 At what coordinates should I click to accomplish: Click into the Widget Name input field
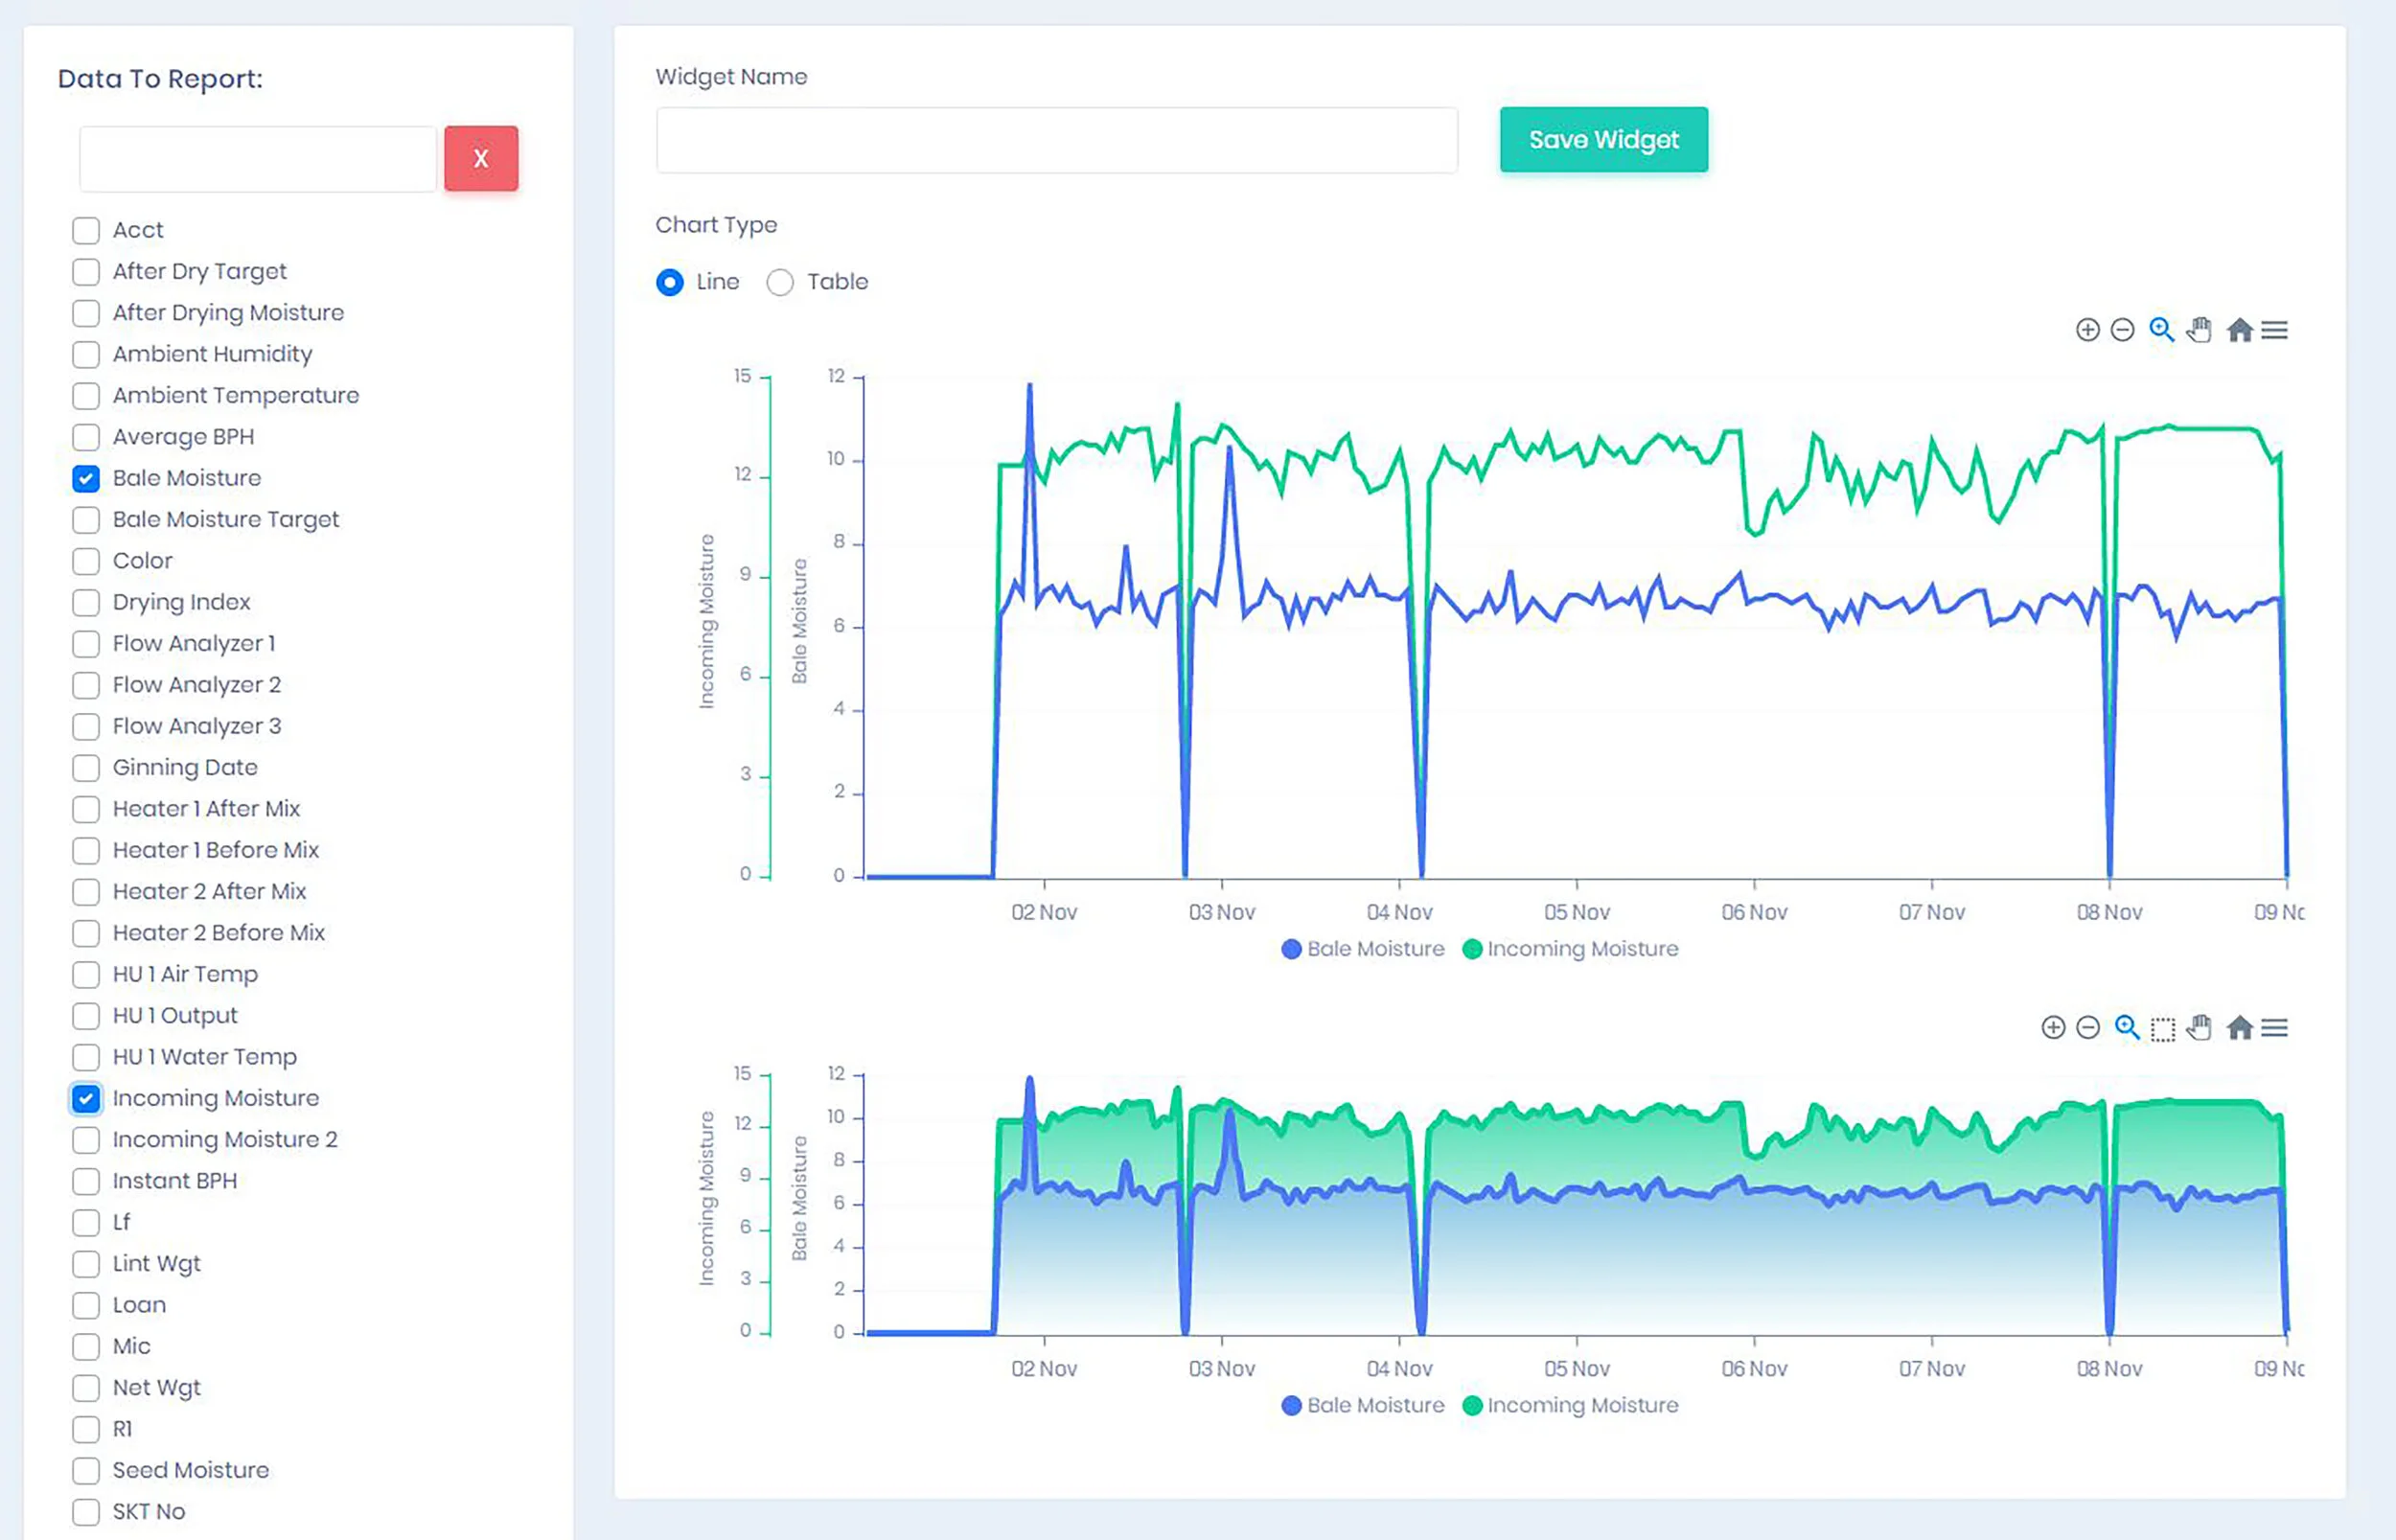(x=1056, y=140)
